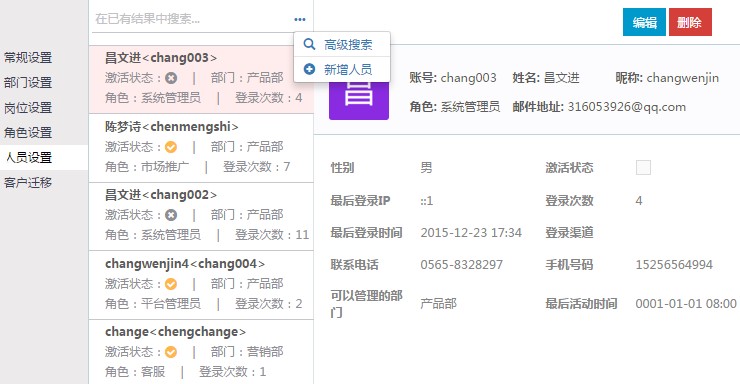Open 岗位设置 in the sidebar
The width and height of the screenshot is (740, 384).
[x=28, y=108]
